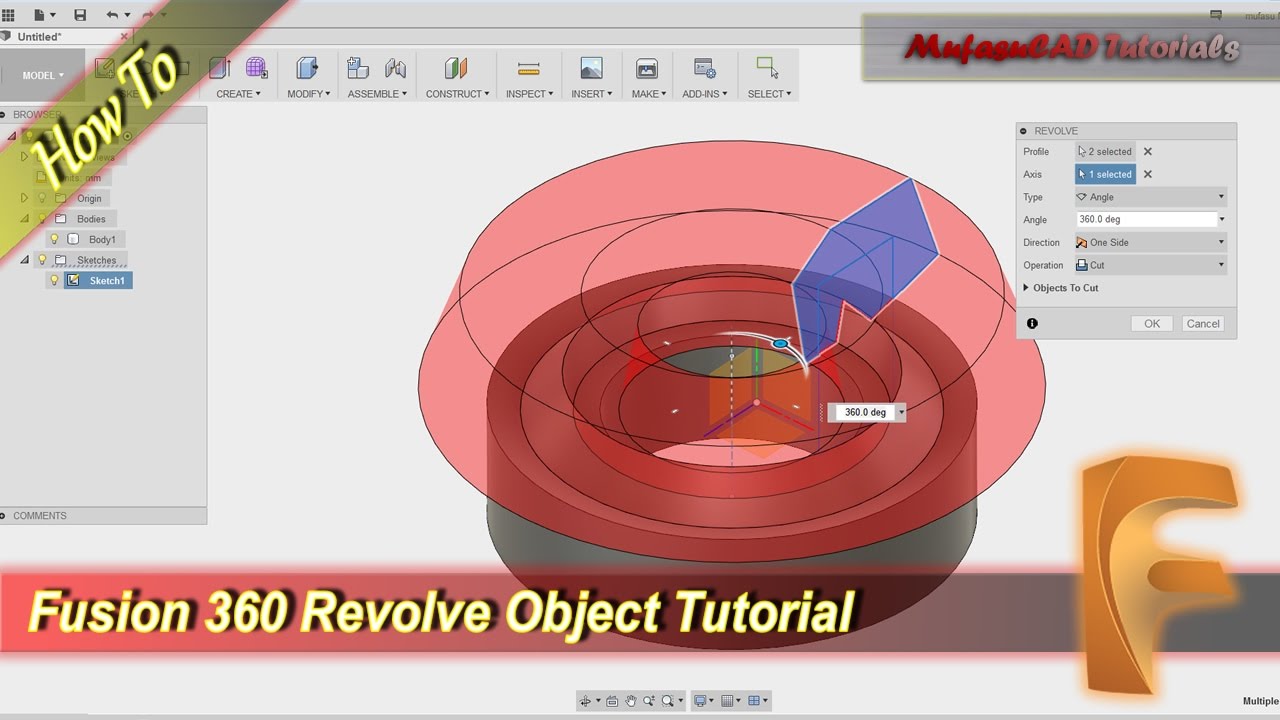
Task: Open the Operation Cut dropdown
Action: click(1150, 265)
